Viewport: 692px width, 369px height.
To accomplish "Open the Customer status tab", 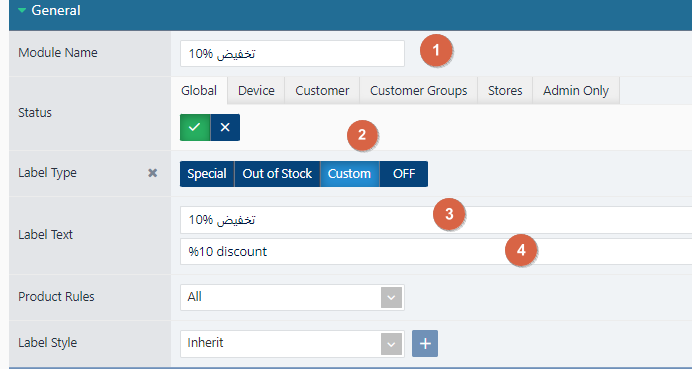I will (322, 90).
